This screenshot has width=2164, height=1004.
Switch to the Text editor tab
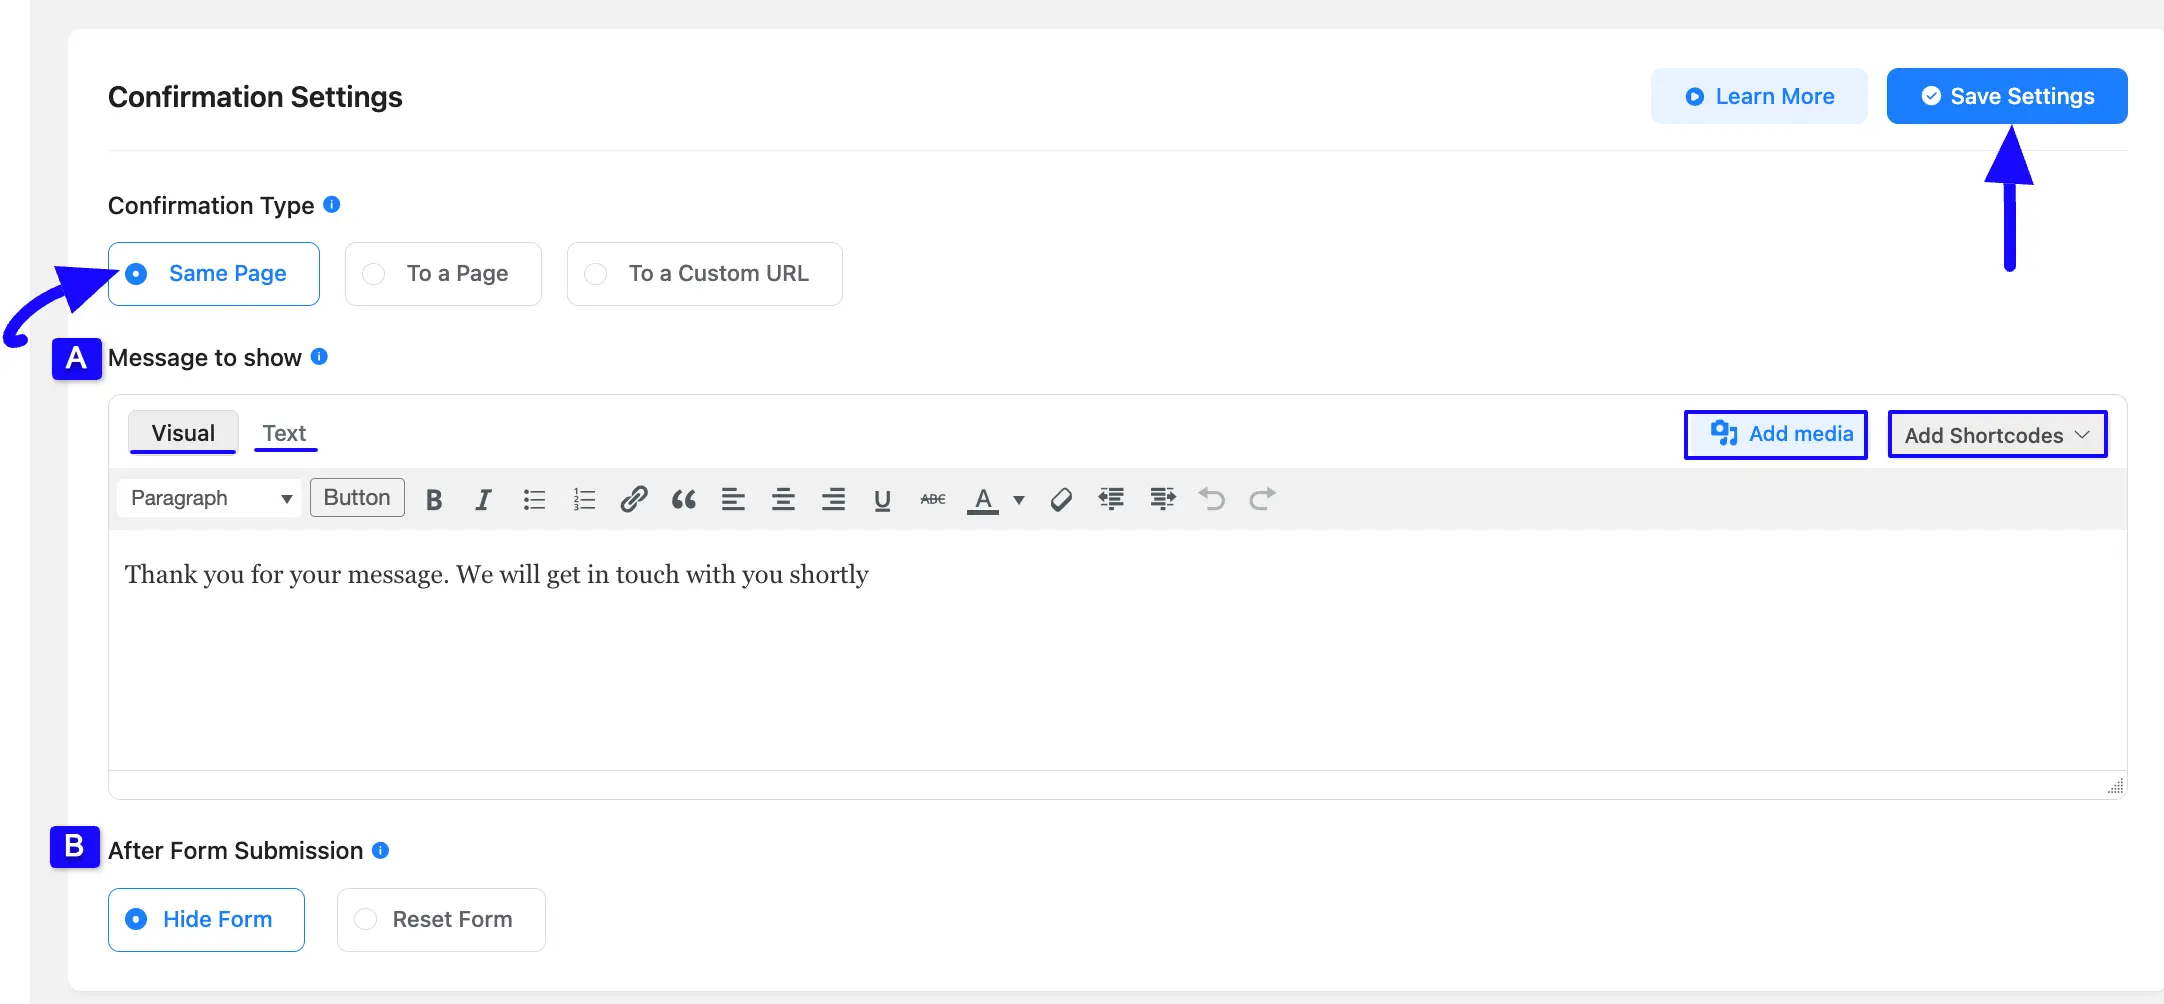(285, 433)
